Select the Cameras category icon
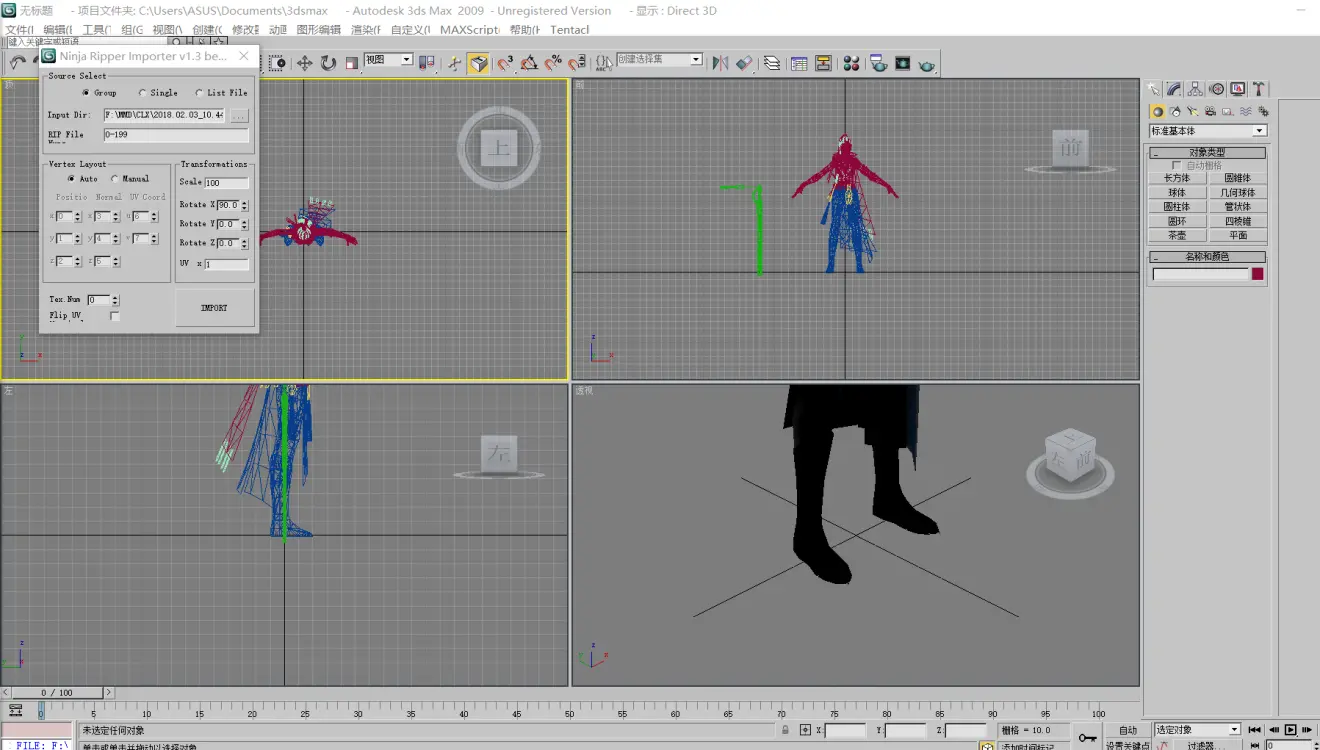This screenshot has width=1320, height=750. [x=1211, y=111]
